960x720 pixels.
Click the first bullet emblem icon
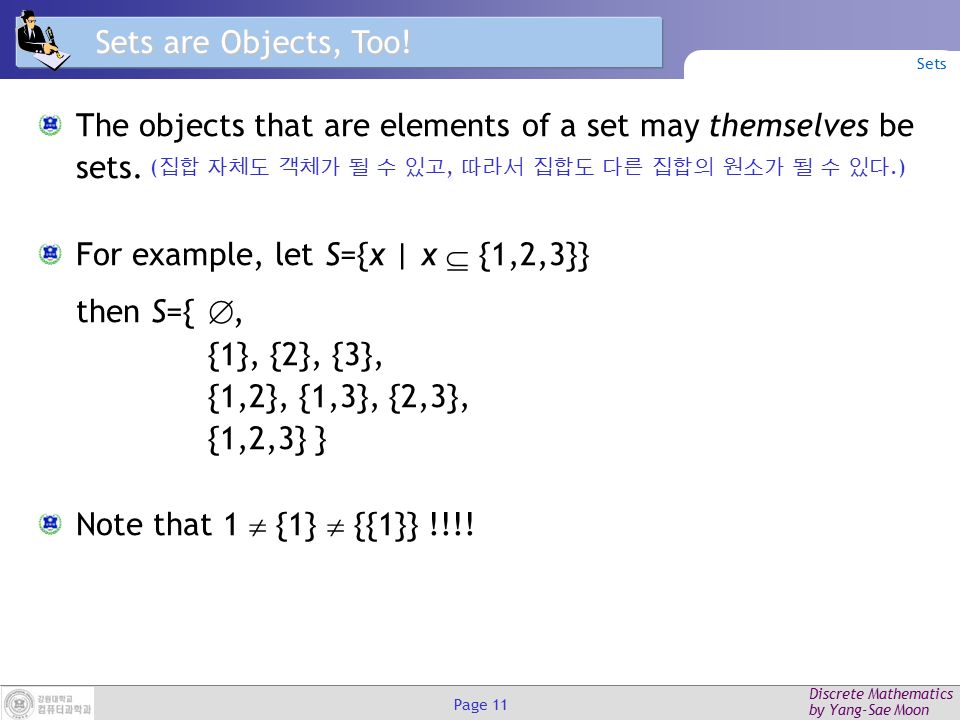point(50,126)
